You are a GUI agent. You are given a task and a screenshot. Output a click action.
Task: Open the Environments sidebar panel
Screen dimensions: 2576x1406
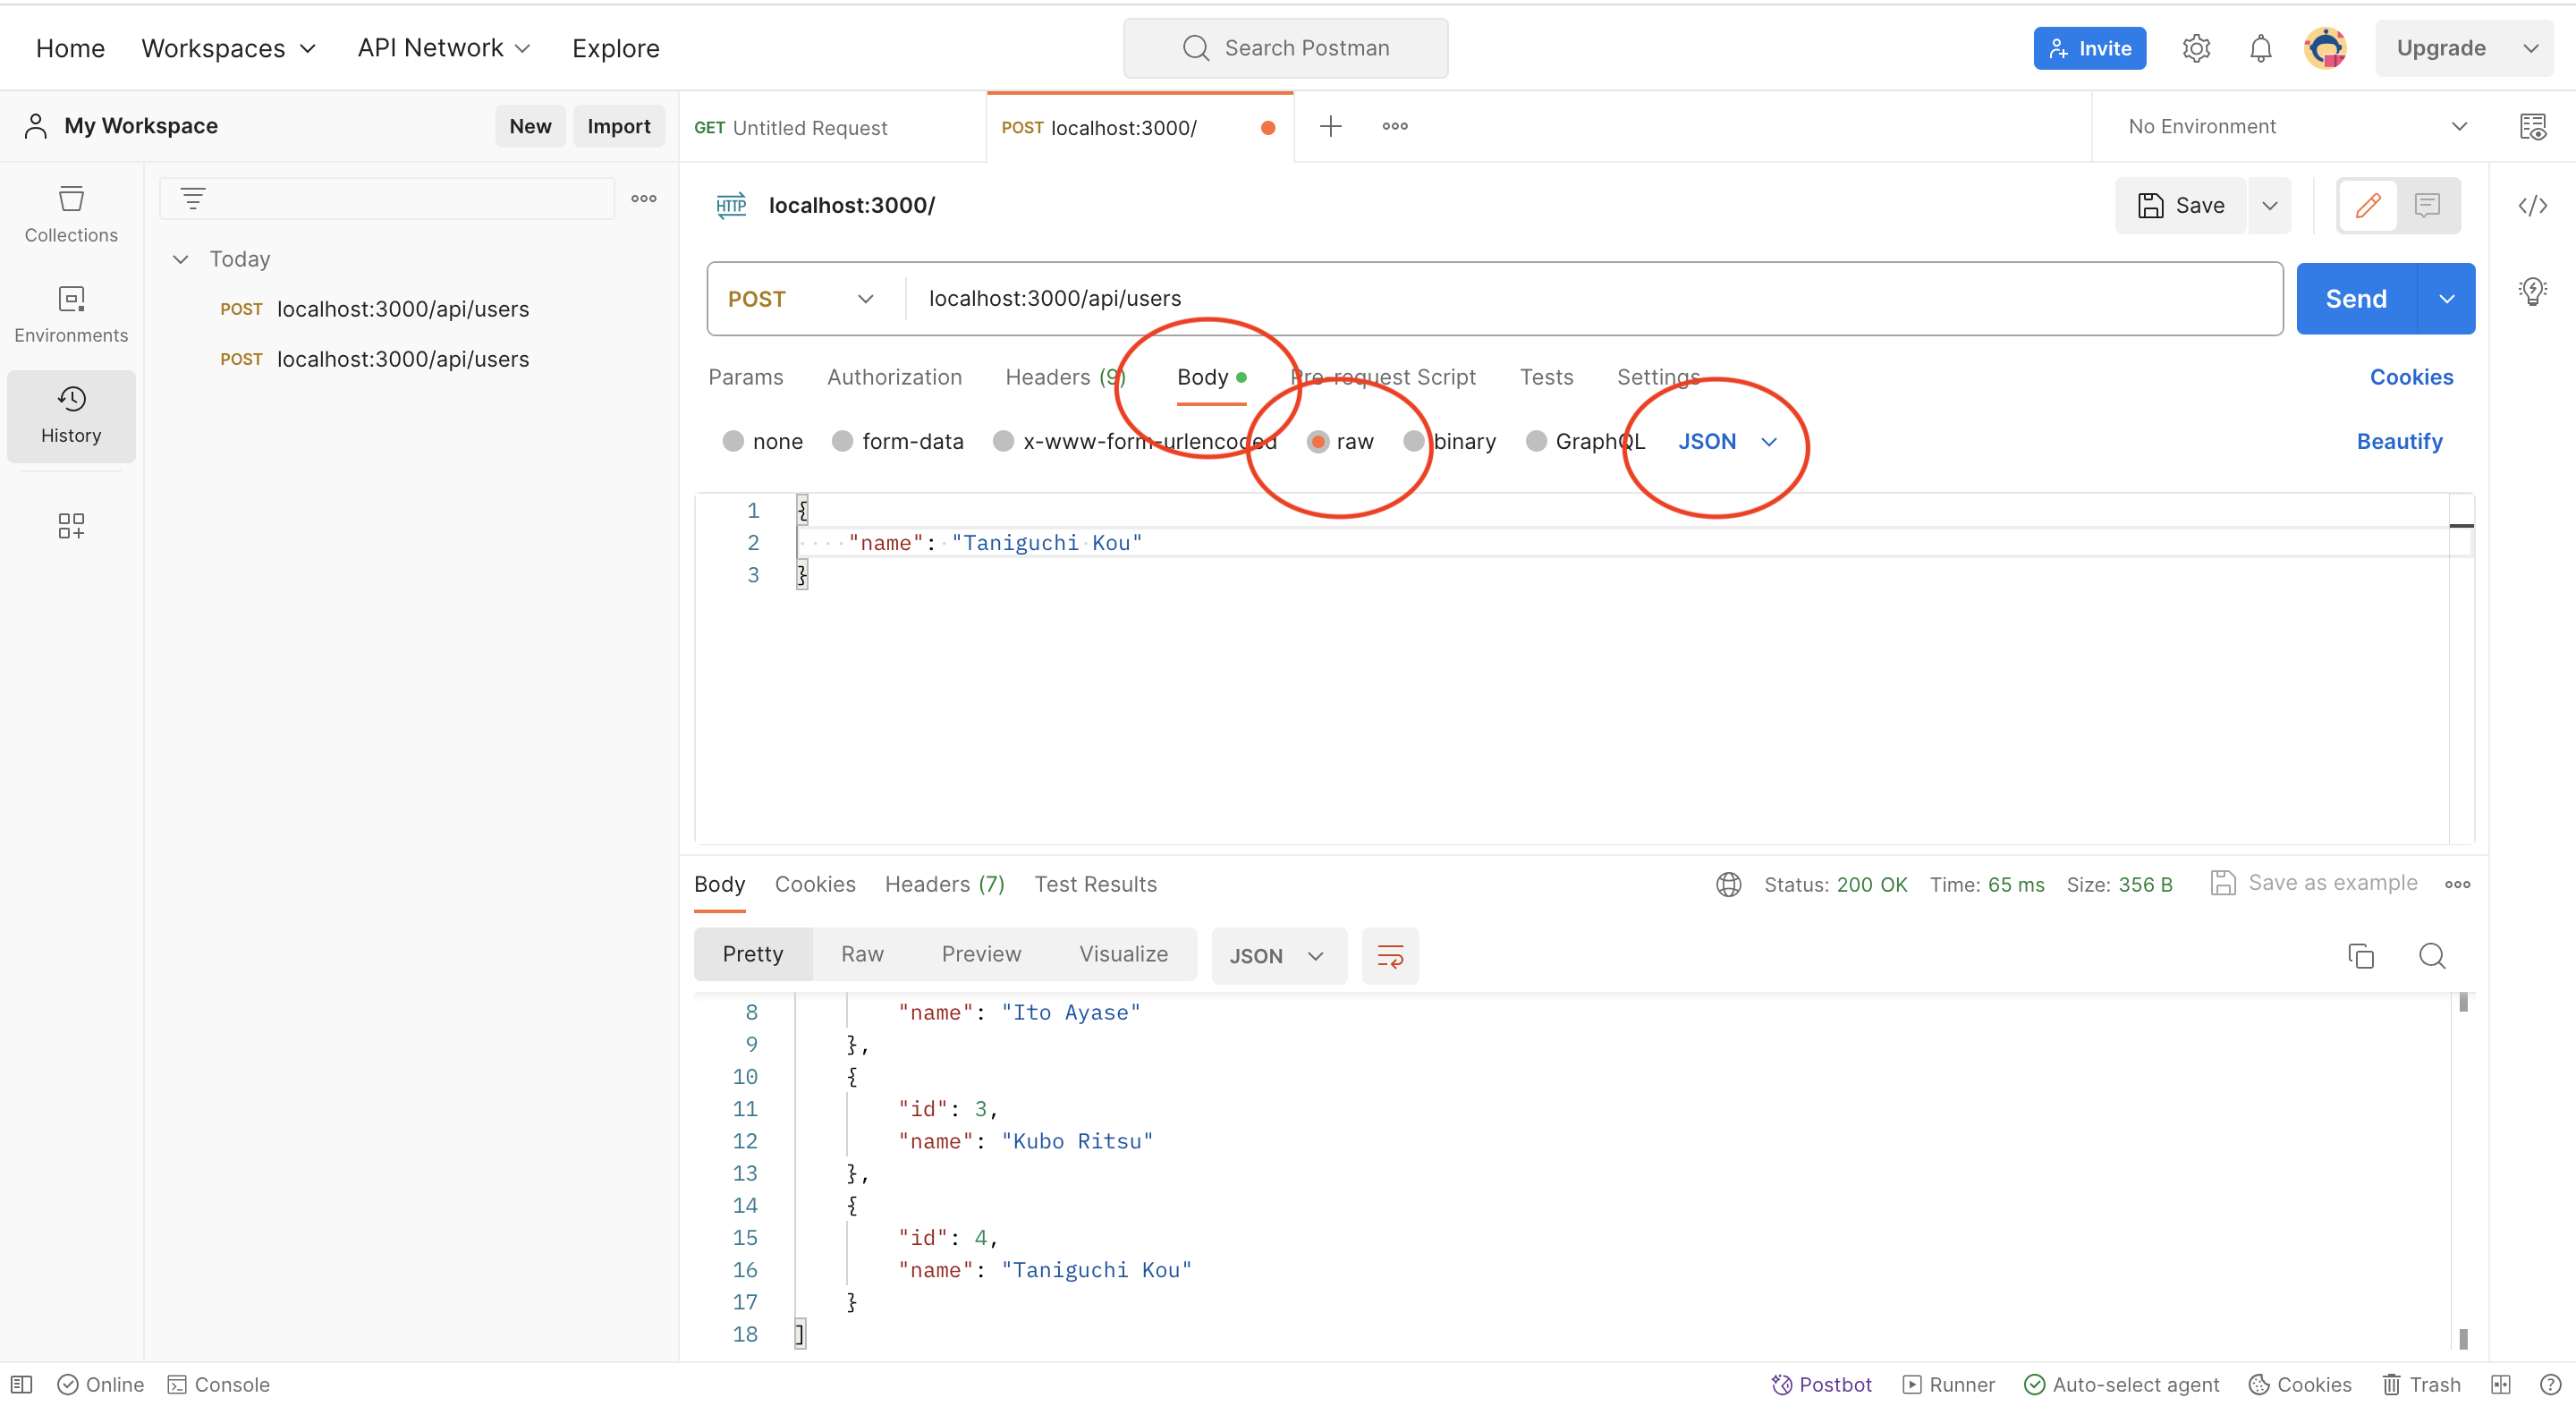coord(70,313)
